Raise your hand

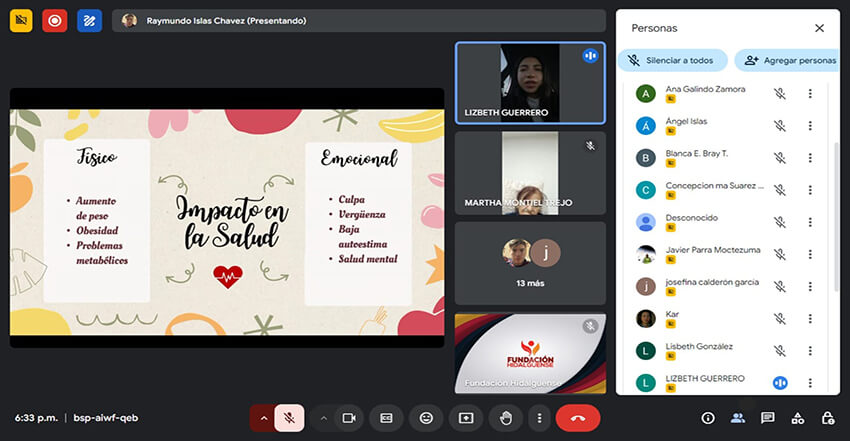(x=506, y=417)
